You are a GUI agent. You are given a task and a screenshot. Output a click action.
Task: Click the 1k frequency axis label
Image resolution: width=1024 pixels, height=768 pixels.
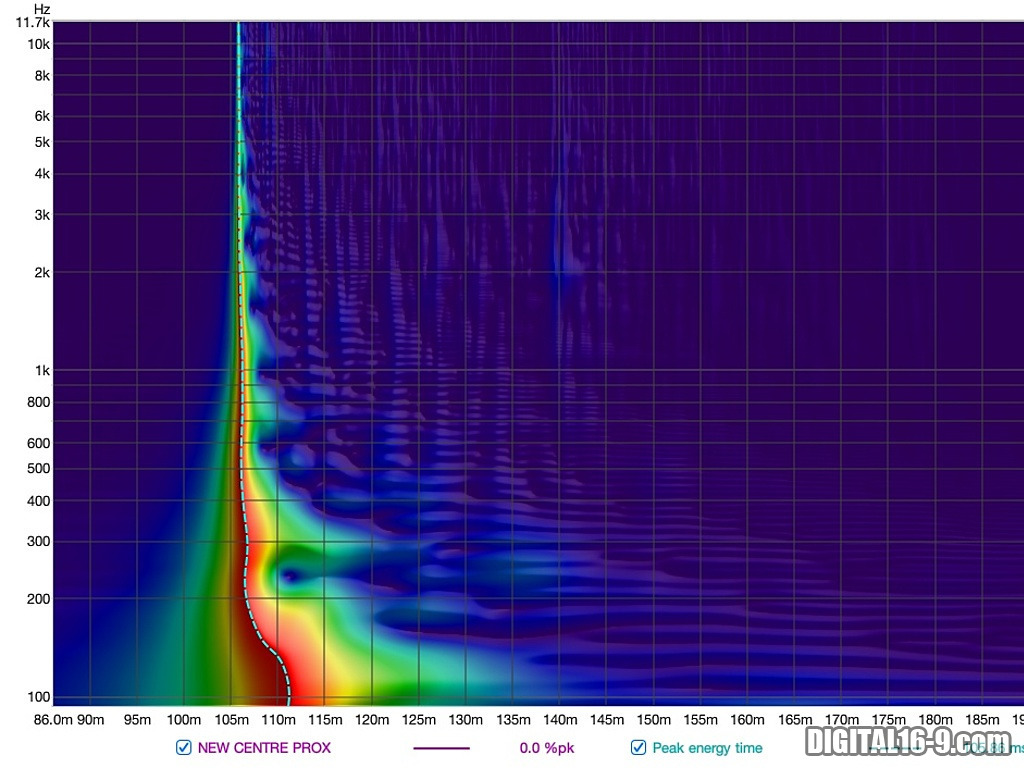[x=40, y=371]
